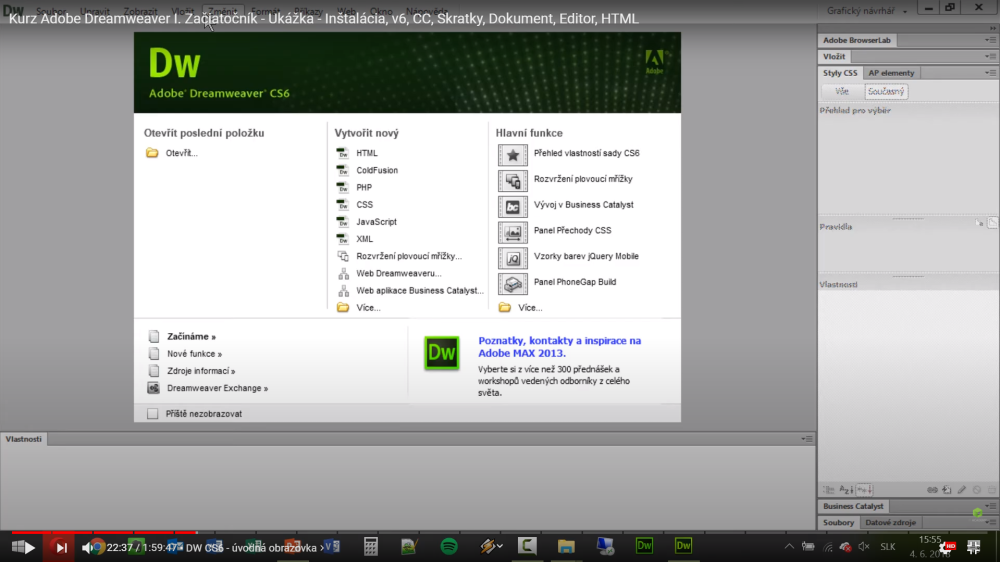
Task: Expand the Adobe BrowserLab panel menu
Action: pos(990,40)
